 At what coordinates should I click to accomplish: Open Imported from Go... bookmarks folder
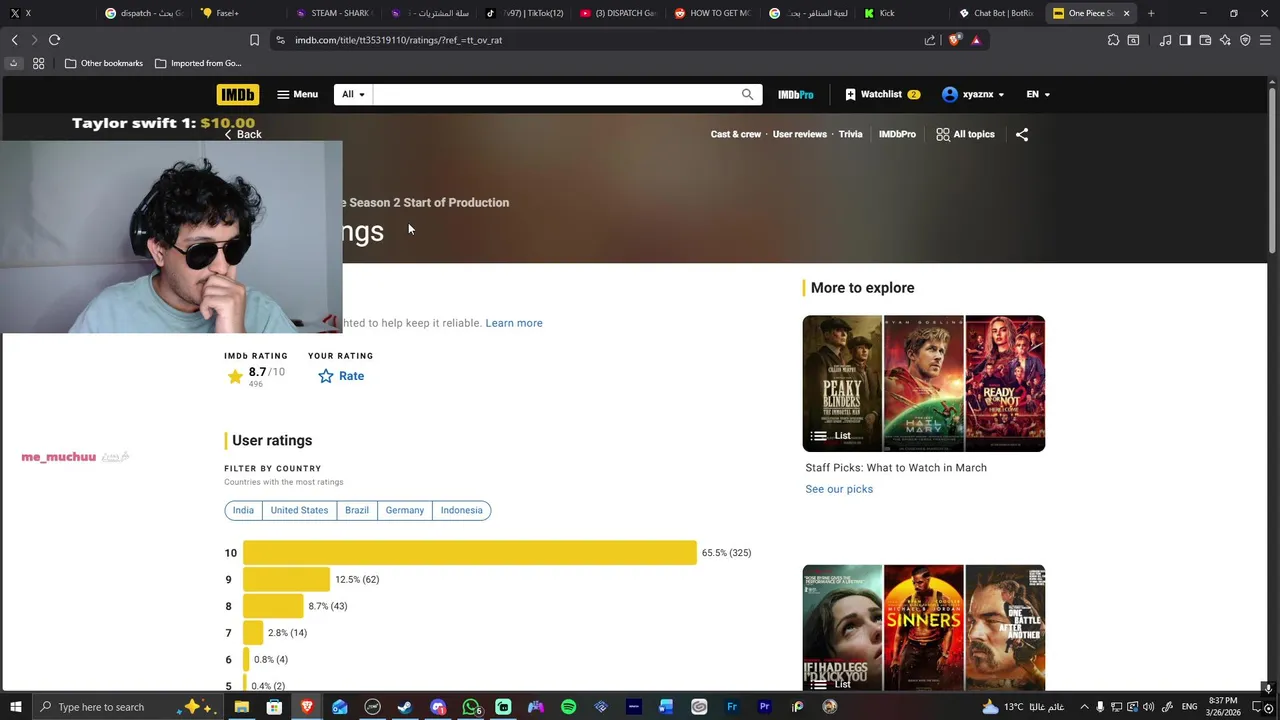pyautogui.click(x=198, y=63)
